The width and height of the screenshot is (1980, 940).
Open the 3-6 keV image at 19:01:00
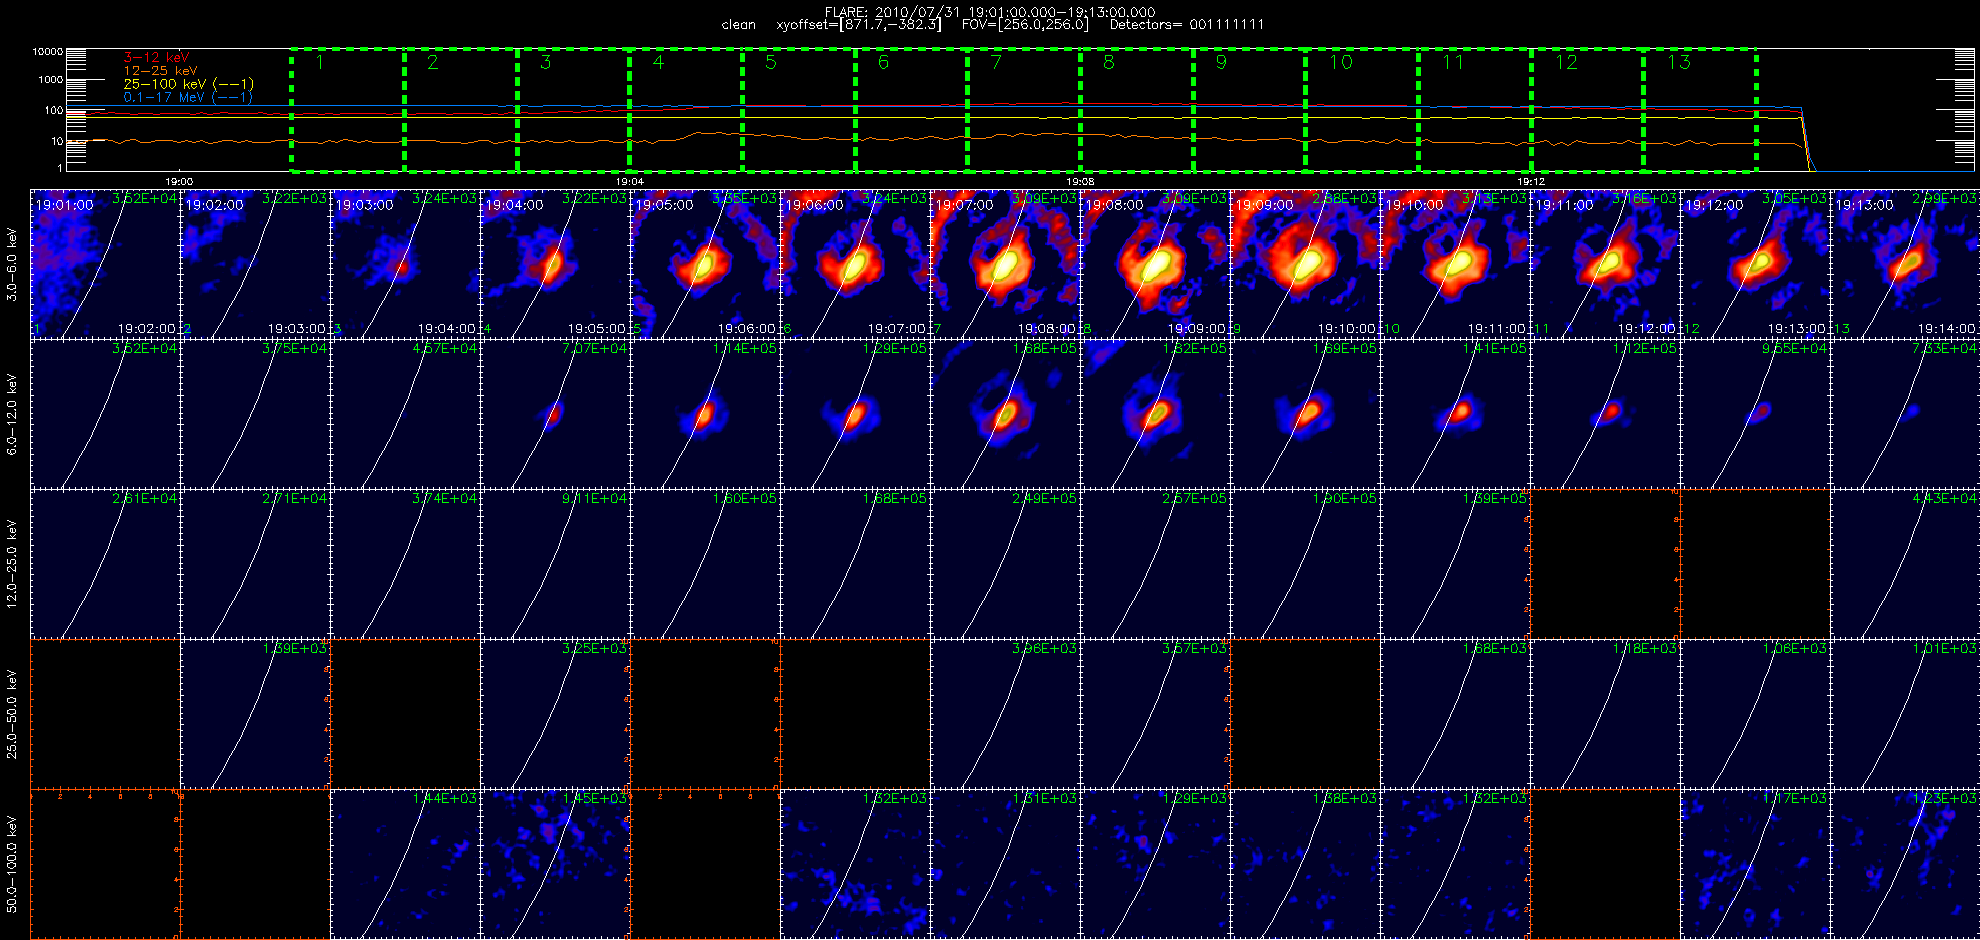105,264
